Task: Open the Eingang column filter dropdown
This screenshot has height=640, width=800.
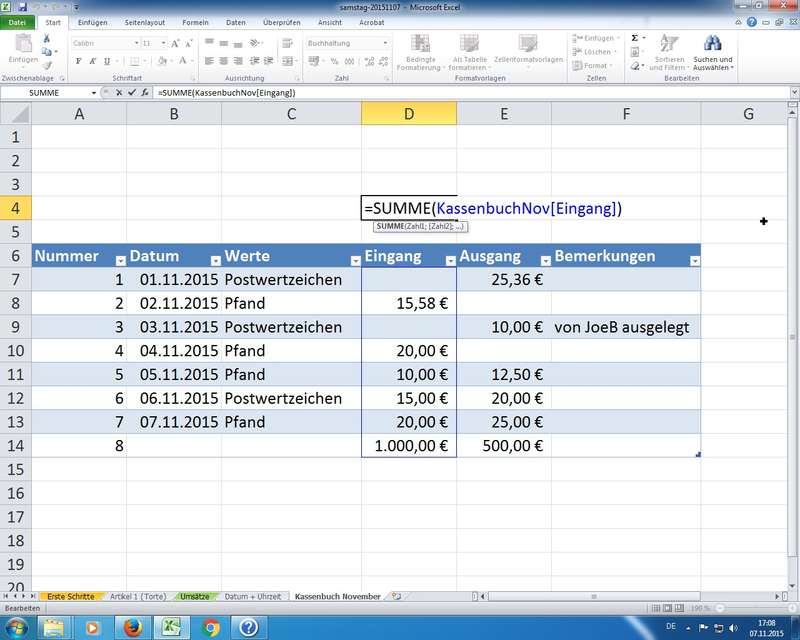Action: [x=450, y=260]
